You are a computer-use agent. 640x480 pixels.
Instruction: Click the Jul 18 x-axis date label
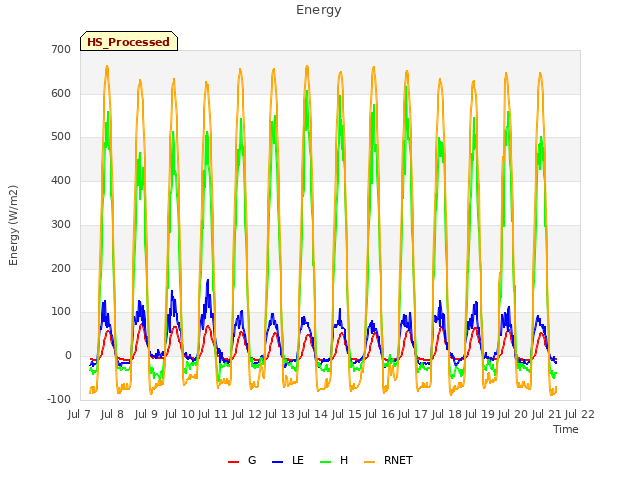[447, 414]
